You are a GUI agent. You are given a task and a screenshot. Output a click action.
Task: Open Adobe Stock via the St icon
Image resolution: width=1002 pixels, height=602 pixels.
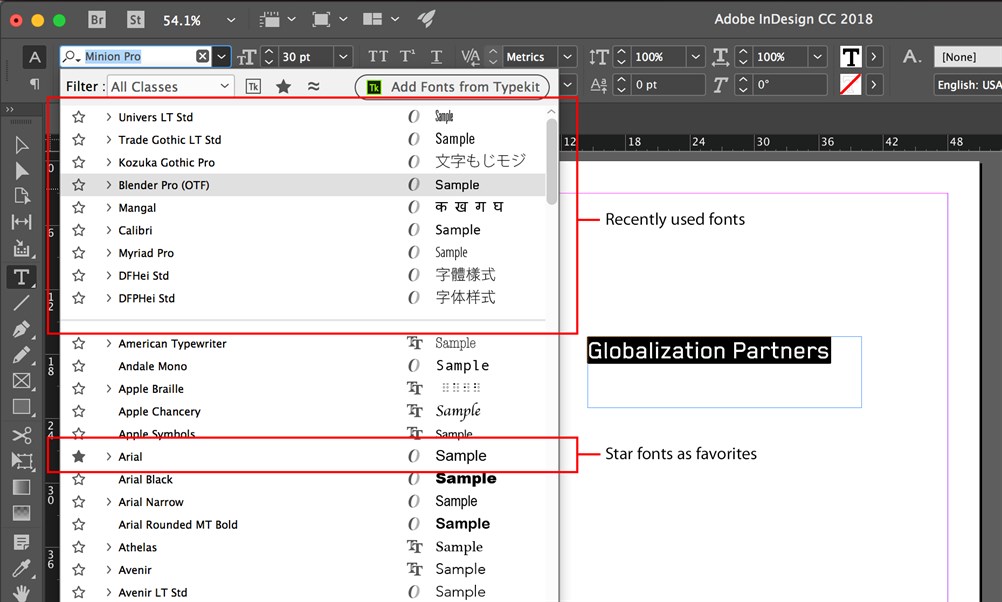[x=134, y=18]
